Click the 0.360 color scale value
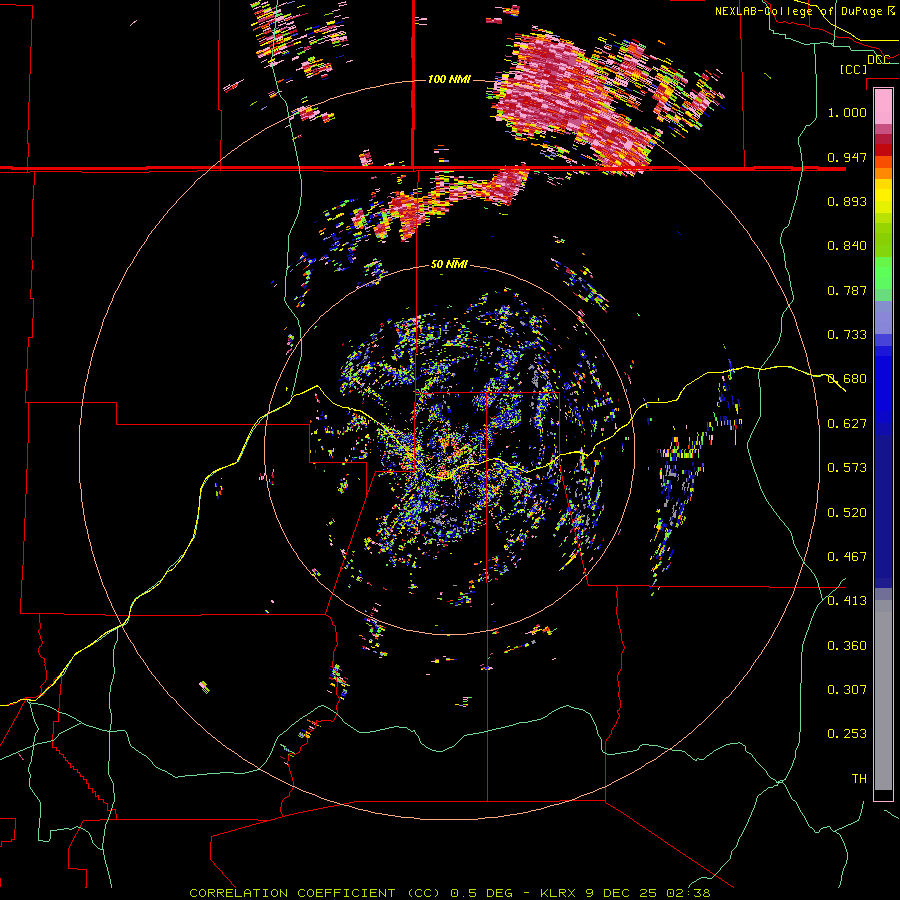Screen dimensions: 900x900 click(x=847, y=646)
